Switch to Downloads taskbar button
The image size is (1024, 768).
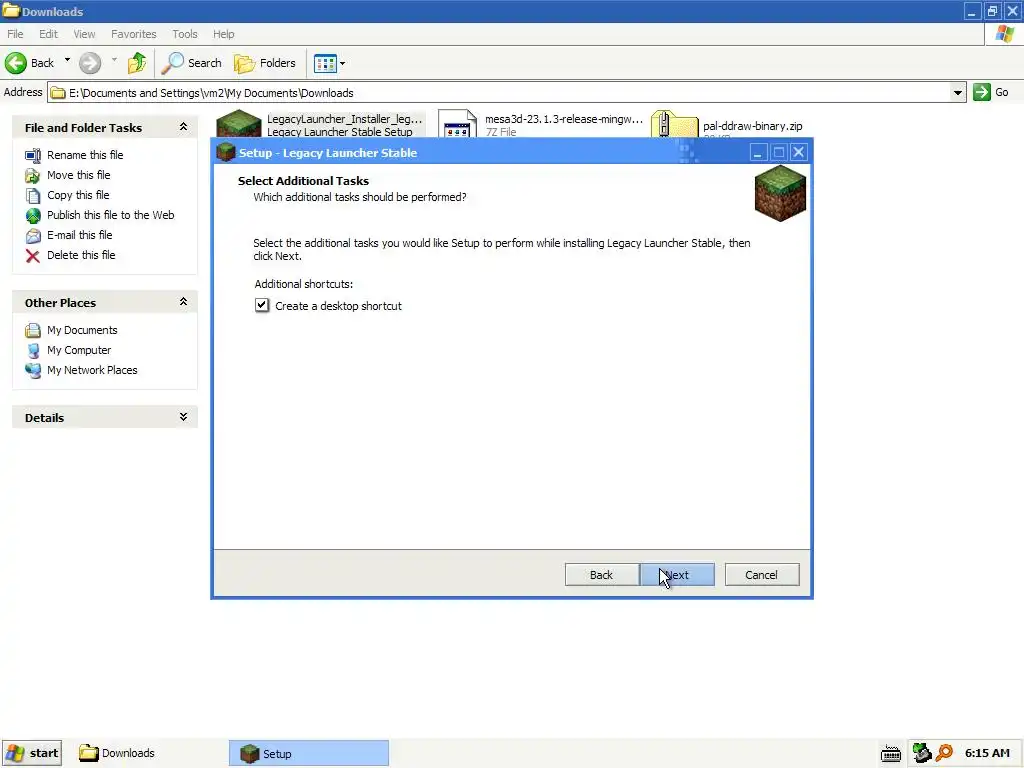tap(118, 753)
